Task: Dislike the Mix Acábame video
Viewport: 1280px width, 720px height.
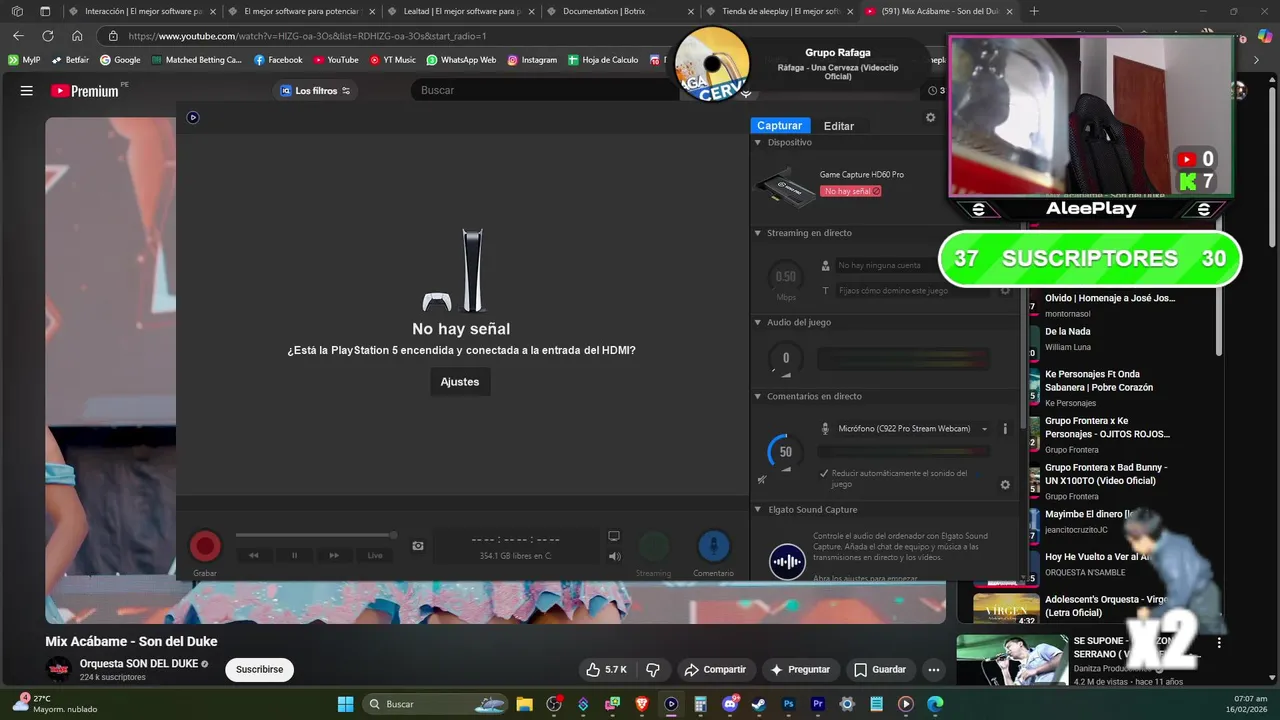Action: click(653, 669)
